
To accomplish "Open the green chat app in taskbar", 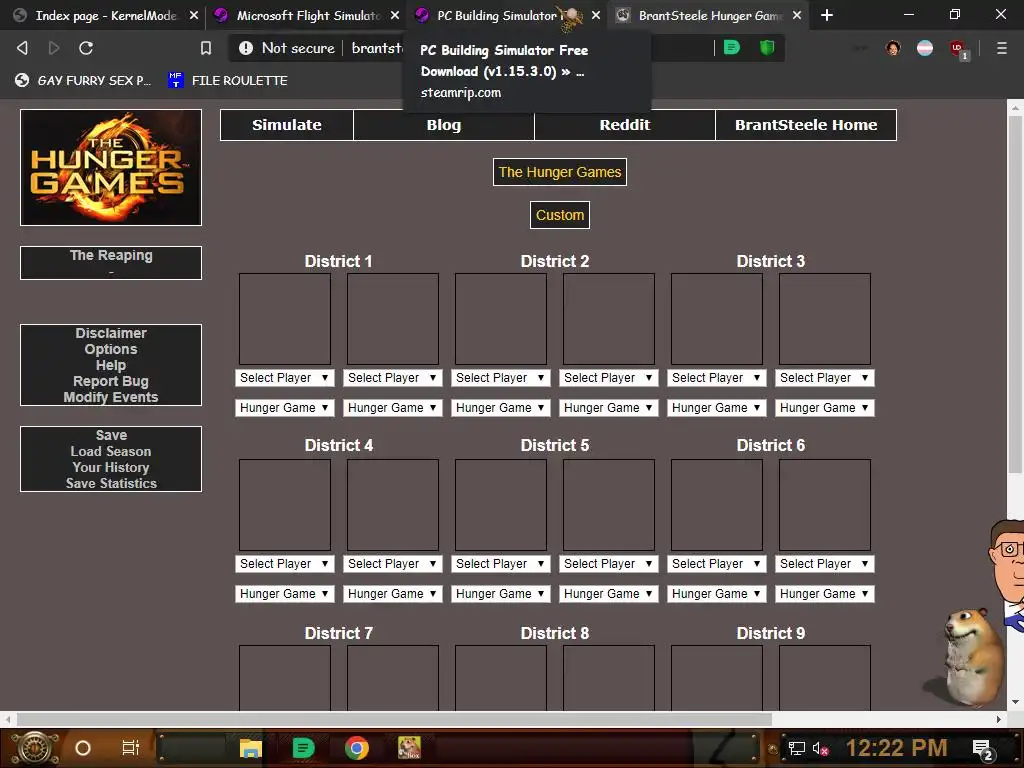I will coord(303,748).
